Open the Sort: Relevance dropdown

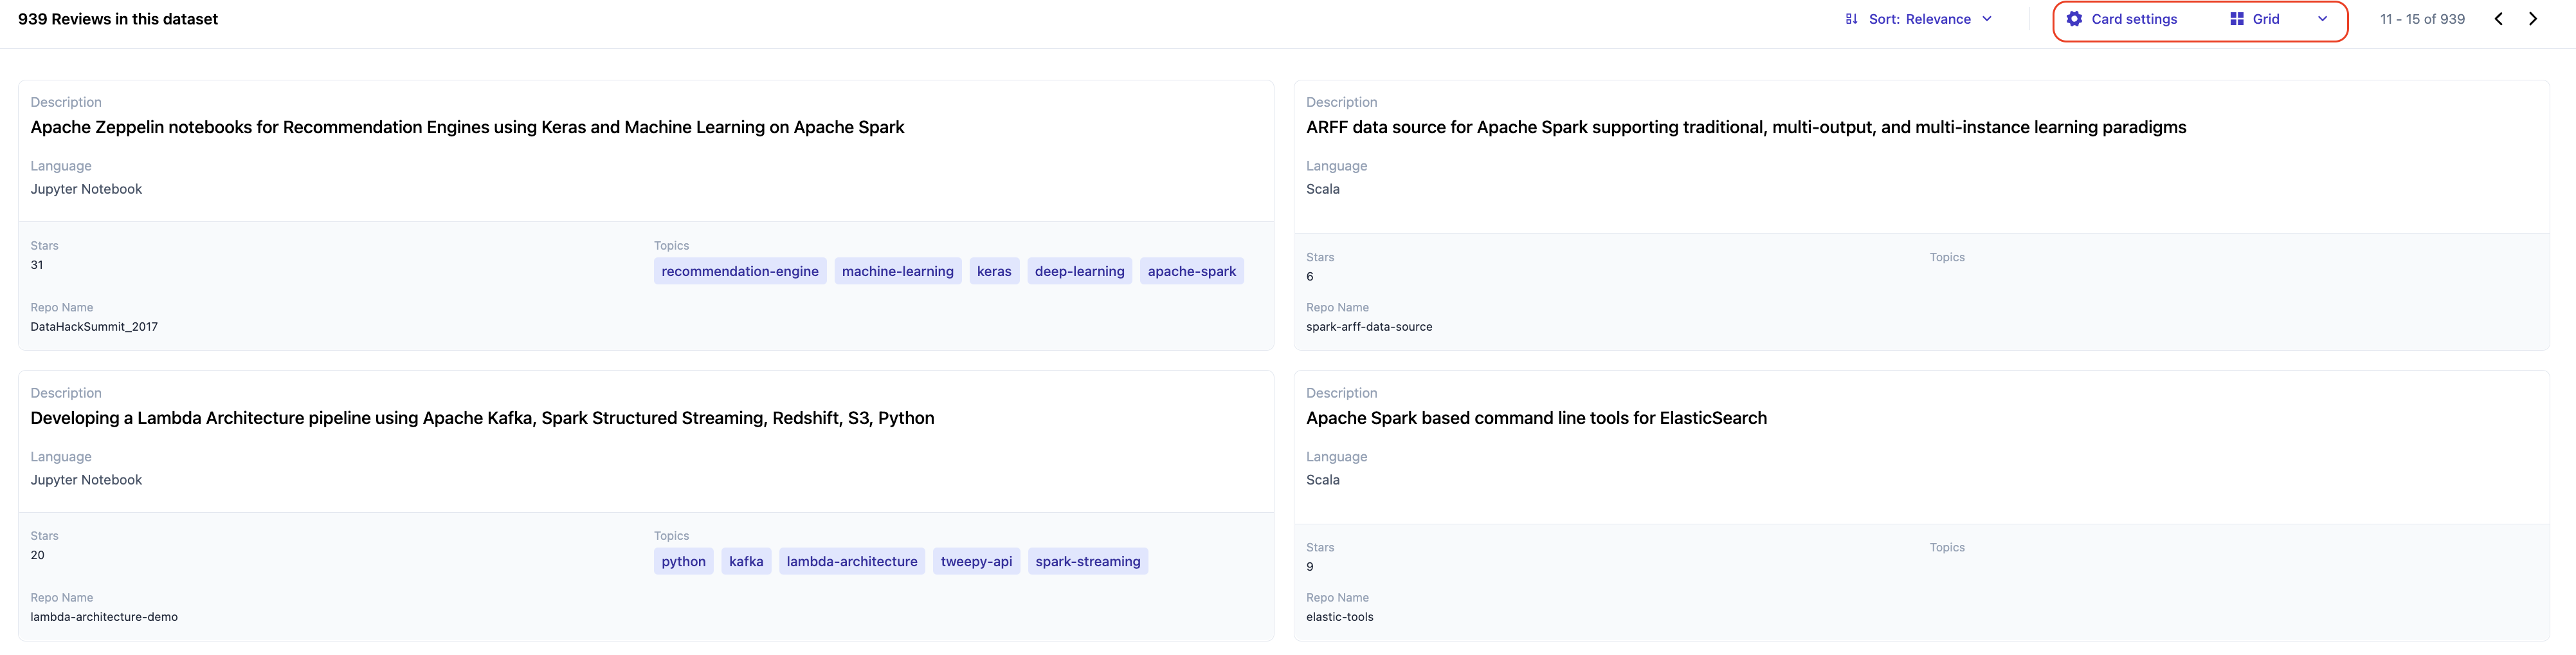tap(1919, 19)
